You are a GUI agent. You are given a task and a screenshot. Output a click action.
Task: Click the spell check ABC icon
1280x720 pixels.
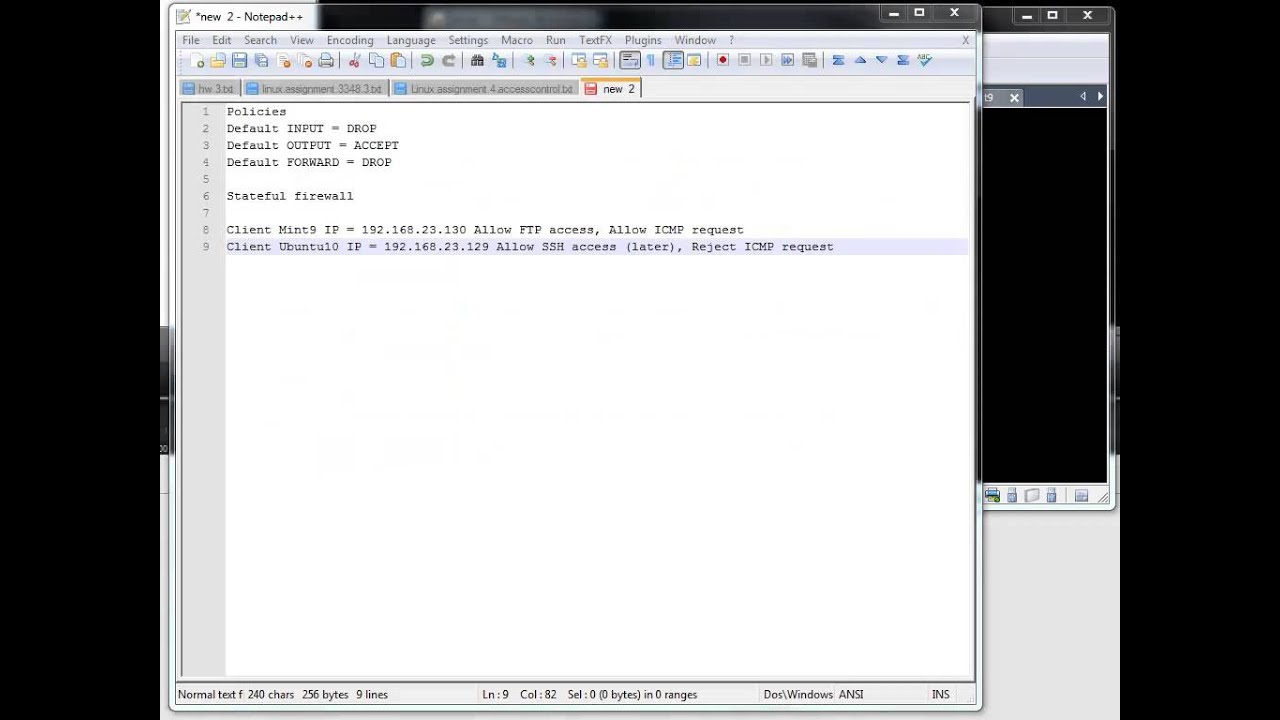924,61
